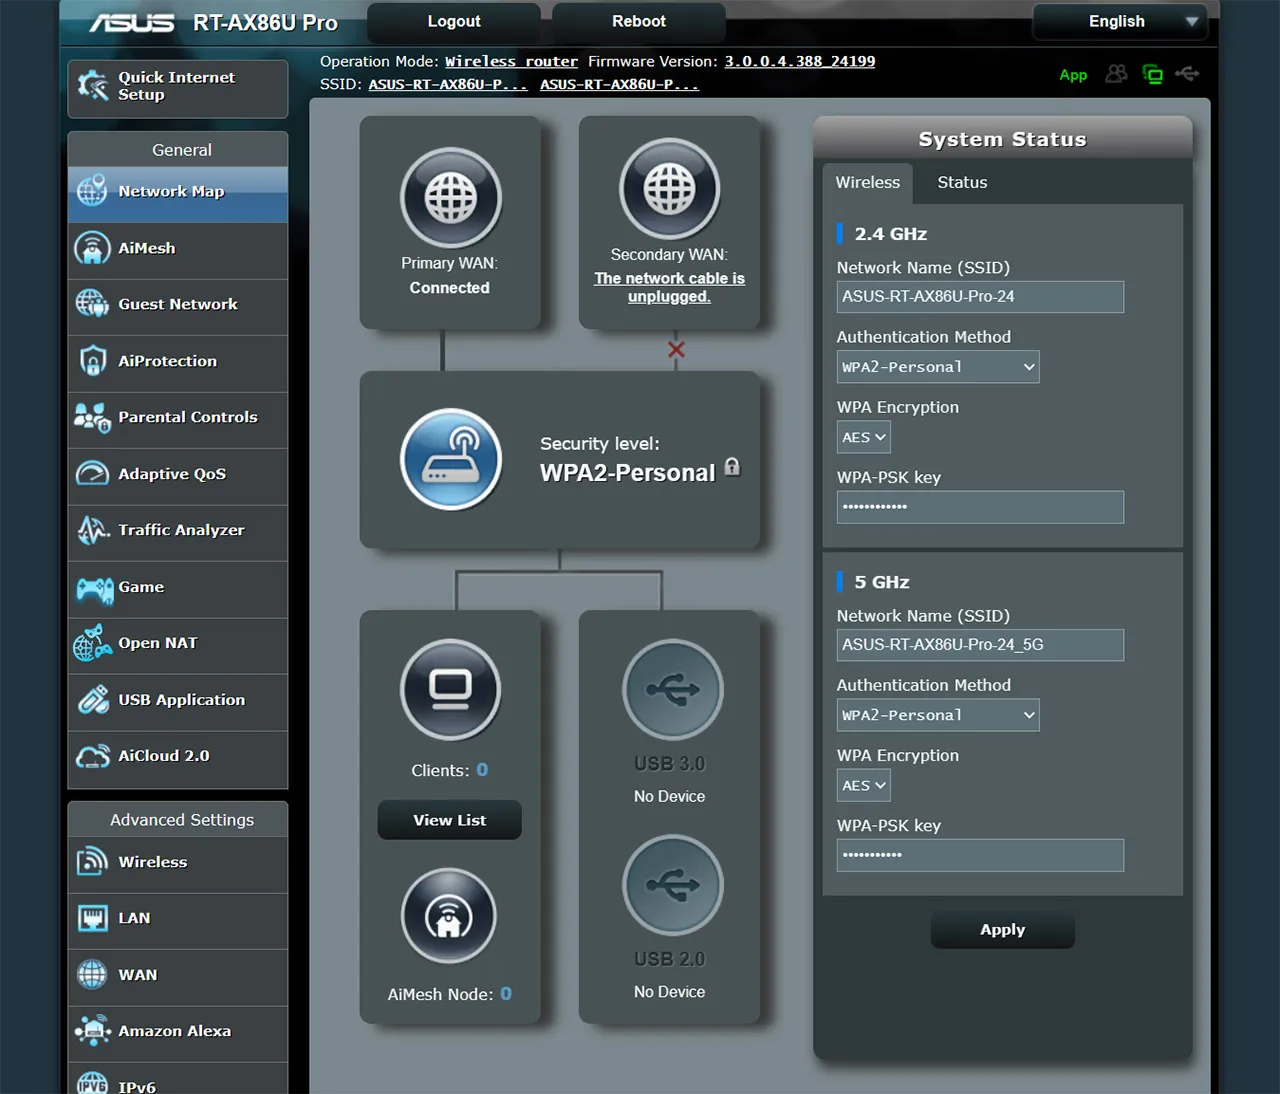The width and height of the screenshot is (1280, 1094).
Task: Click the Logout button
Action: point(454,21)
